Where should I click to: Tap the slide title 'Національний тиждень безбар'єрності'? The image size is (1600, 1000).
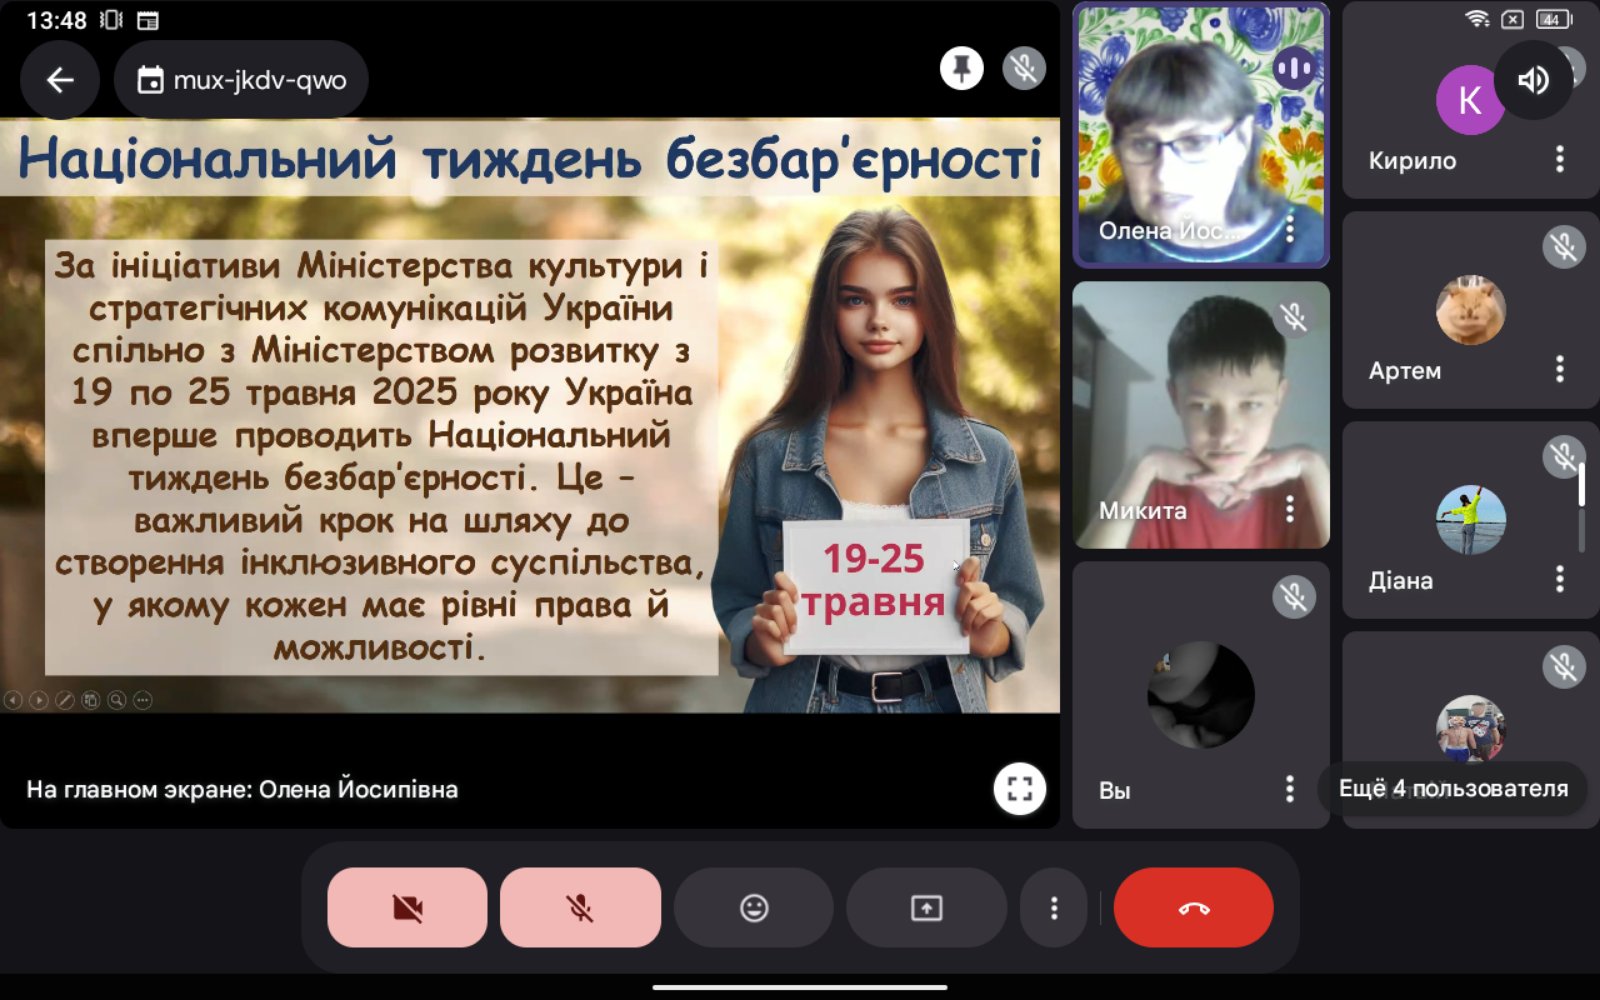pos(530,158)
